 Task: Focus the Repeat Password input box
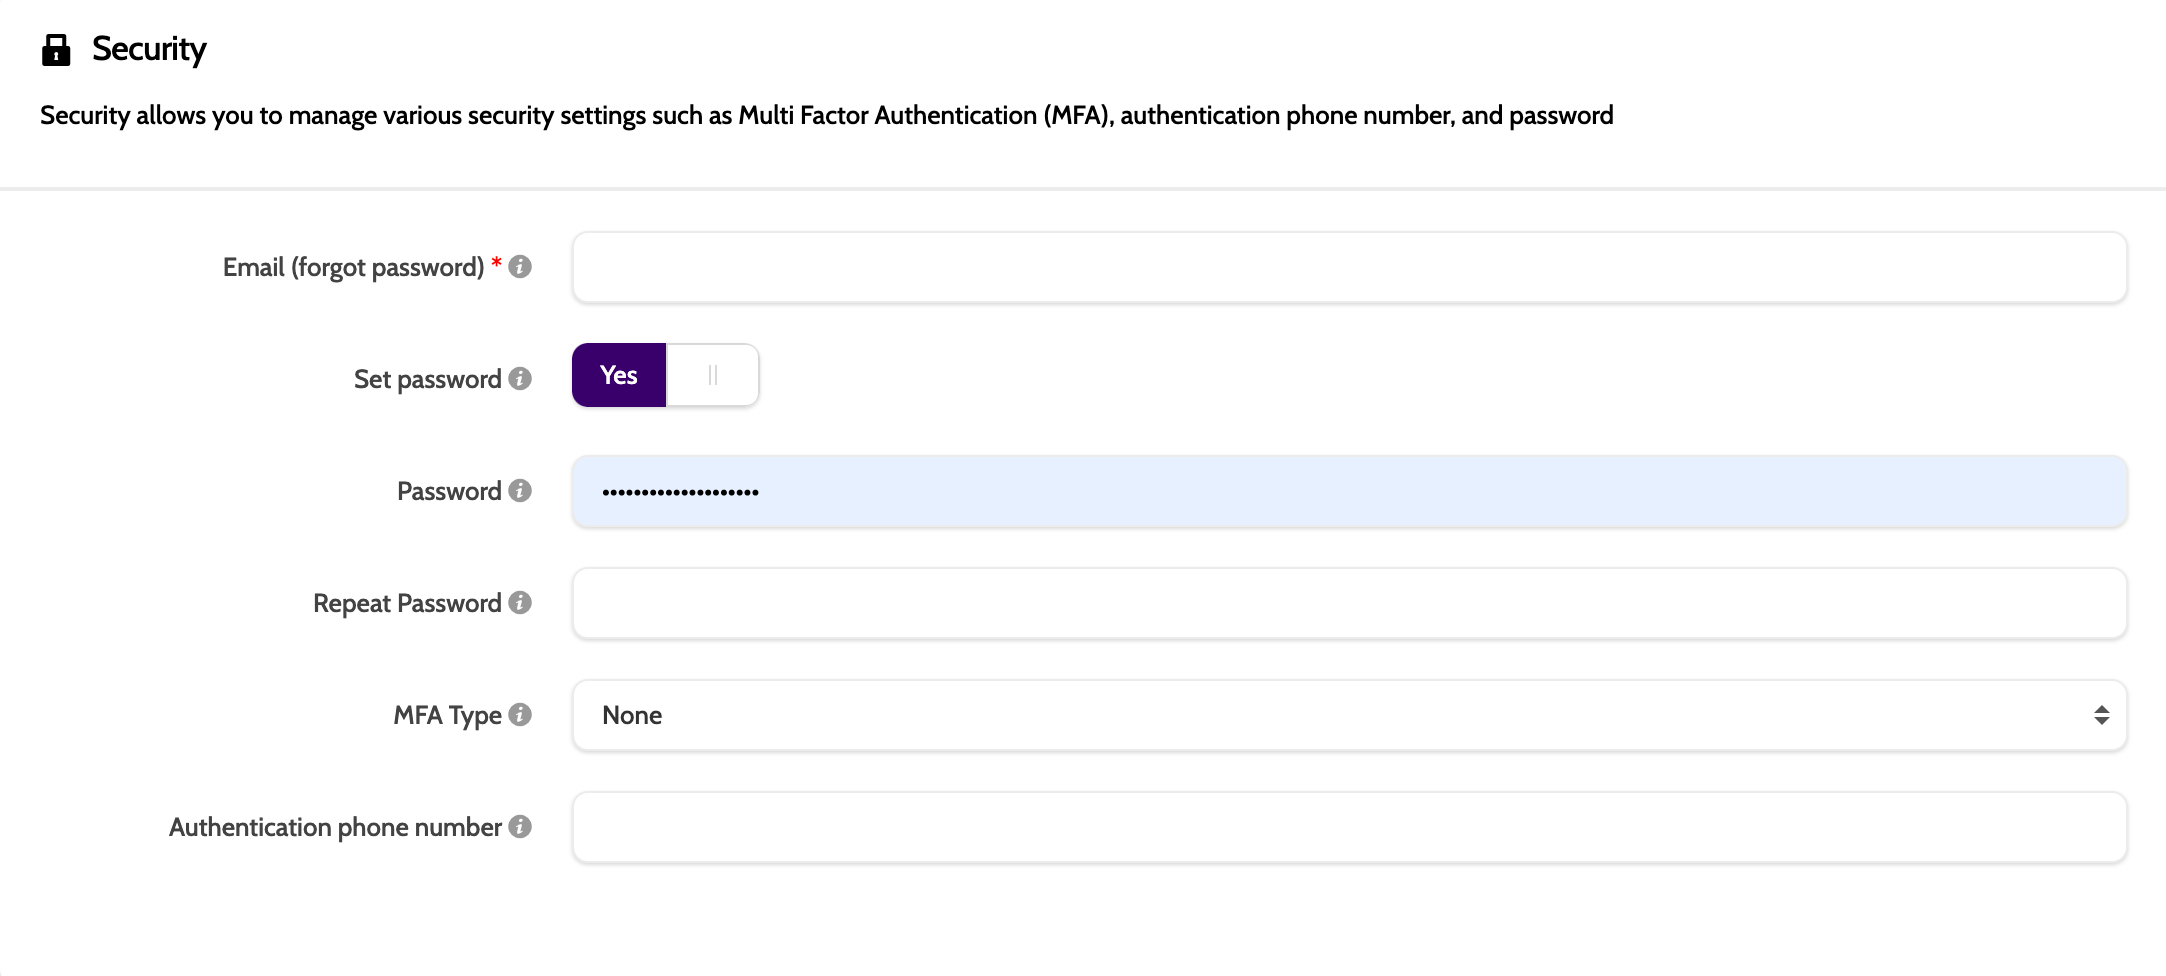[1348, 603]
